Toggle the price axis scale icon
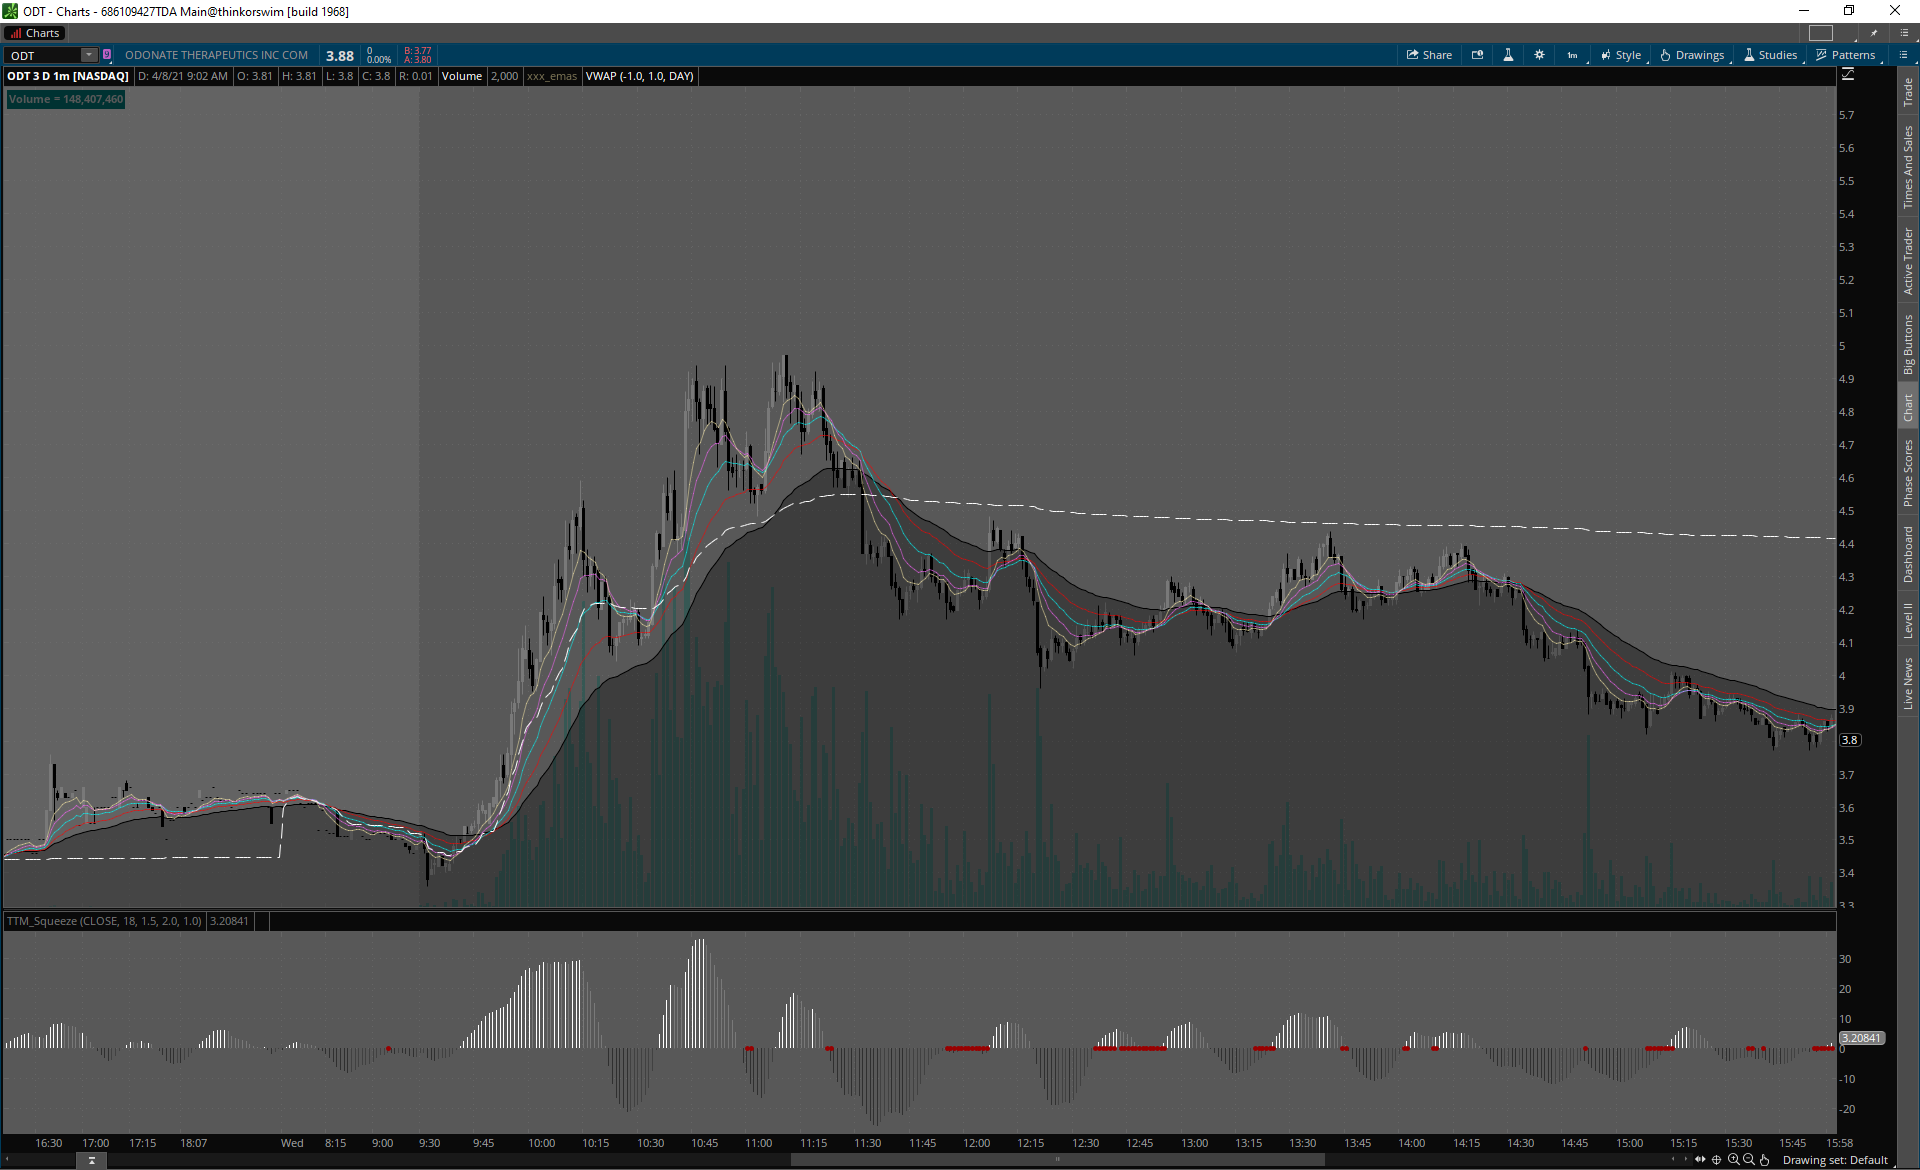This screenshot has width=1920, height=1170. [1848, 75]
